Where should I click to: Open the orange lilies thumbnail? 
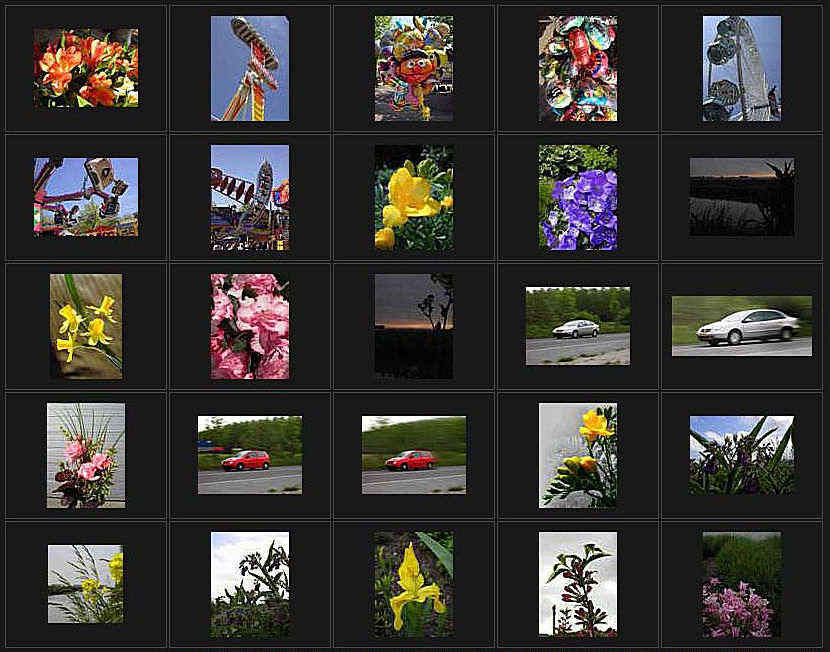point(86,68)
